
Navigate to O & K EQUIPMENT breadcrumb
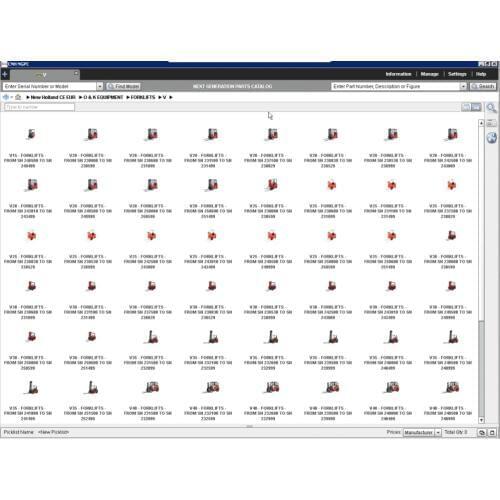click(x=103, y=97)
